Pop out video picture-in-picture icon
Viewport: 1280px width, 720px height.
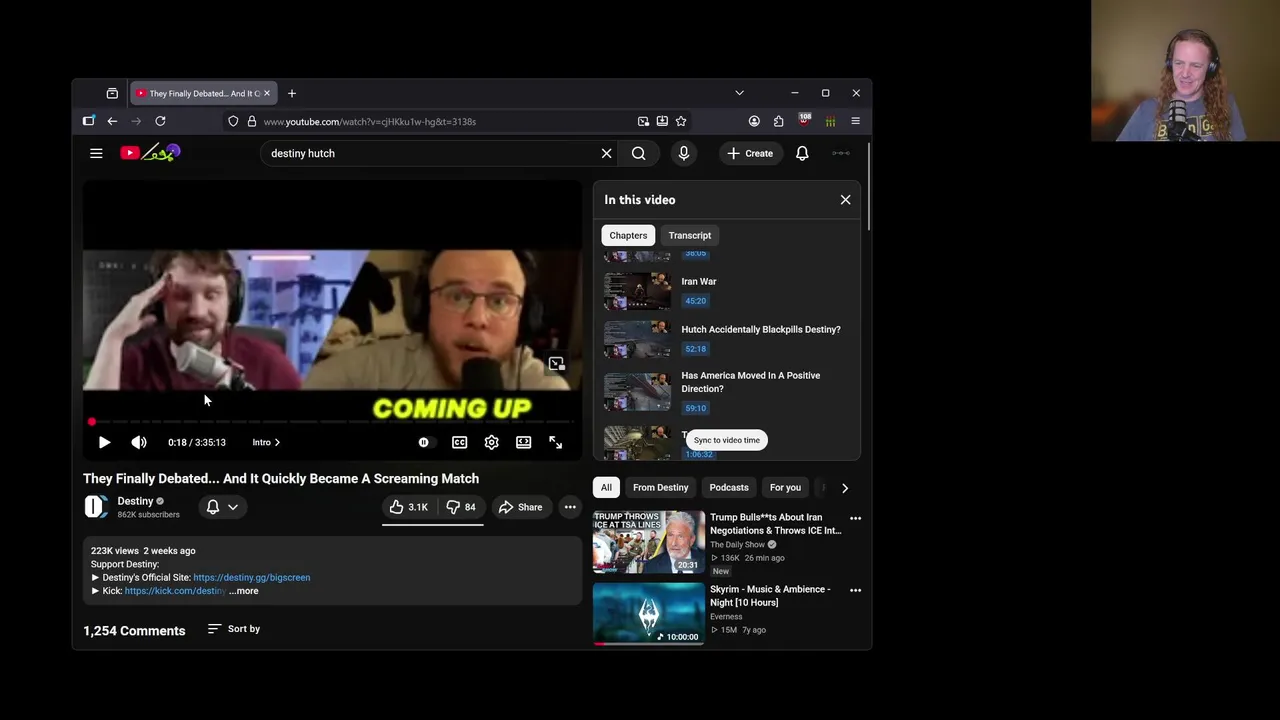click(x=556, y=364)
